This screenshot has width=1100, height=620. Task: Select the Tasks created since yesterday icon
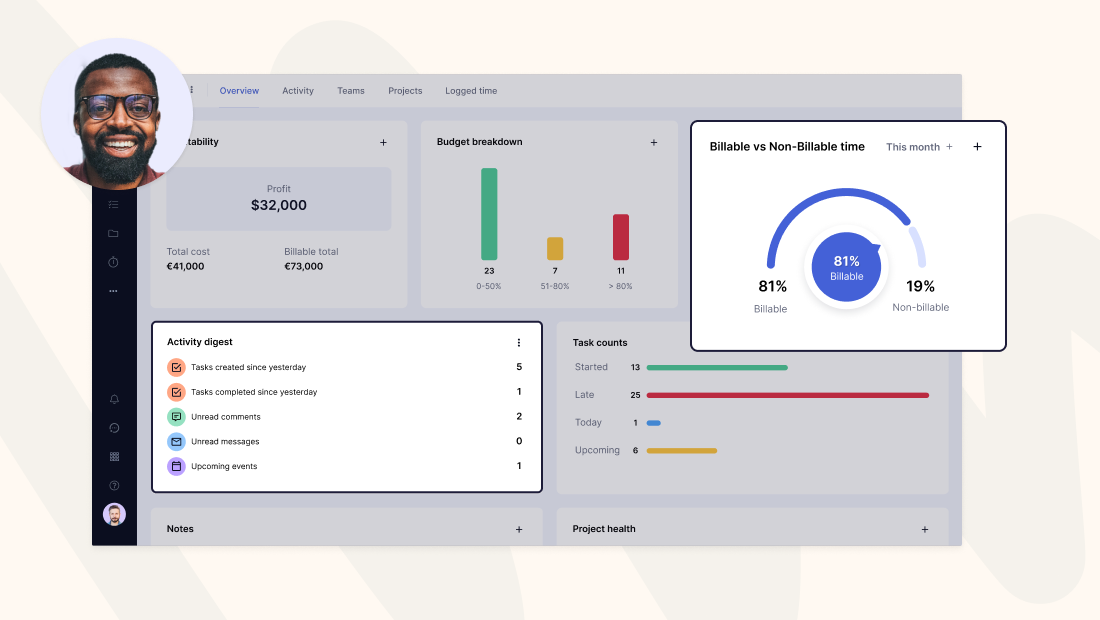(x=176, y=367)
